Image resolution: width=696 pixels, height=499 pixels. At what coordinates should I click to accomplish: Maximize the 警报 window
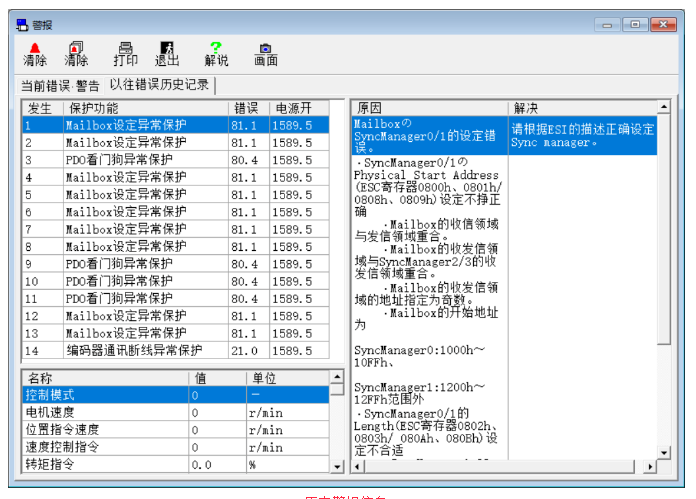point(635,24)
